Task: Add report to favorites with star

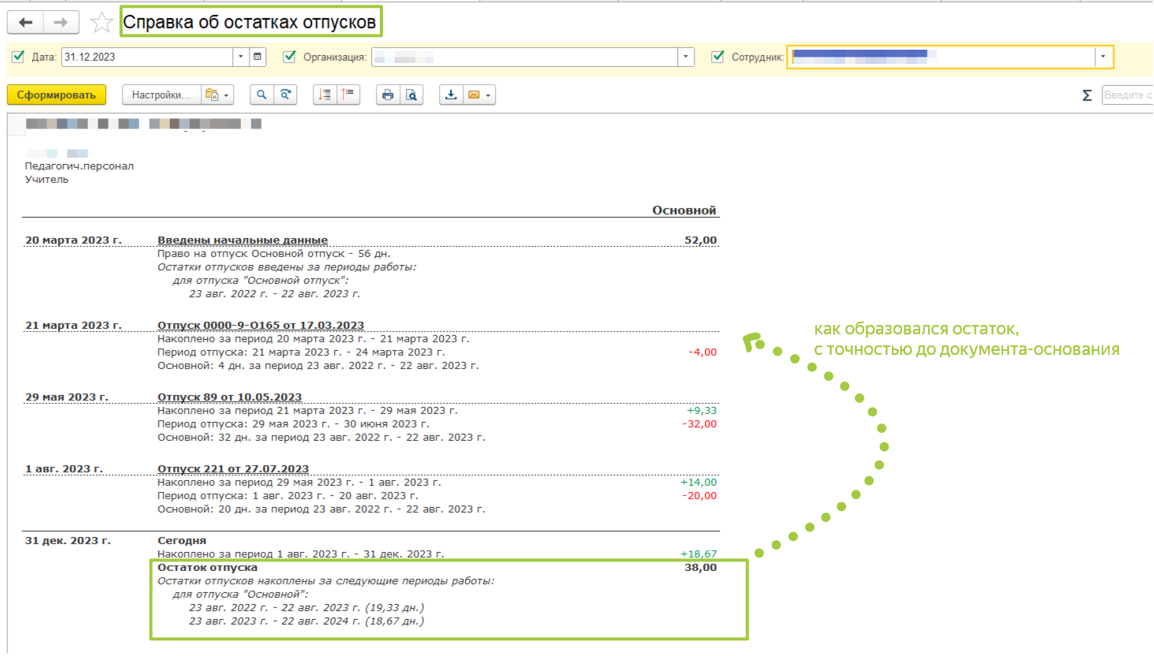Action: point(101,22)
